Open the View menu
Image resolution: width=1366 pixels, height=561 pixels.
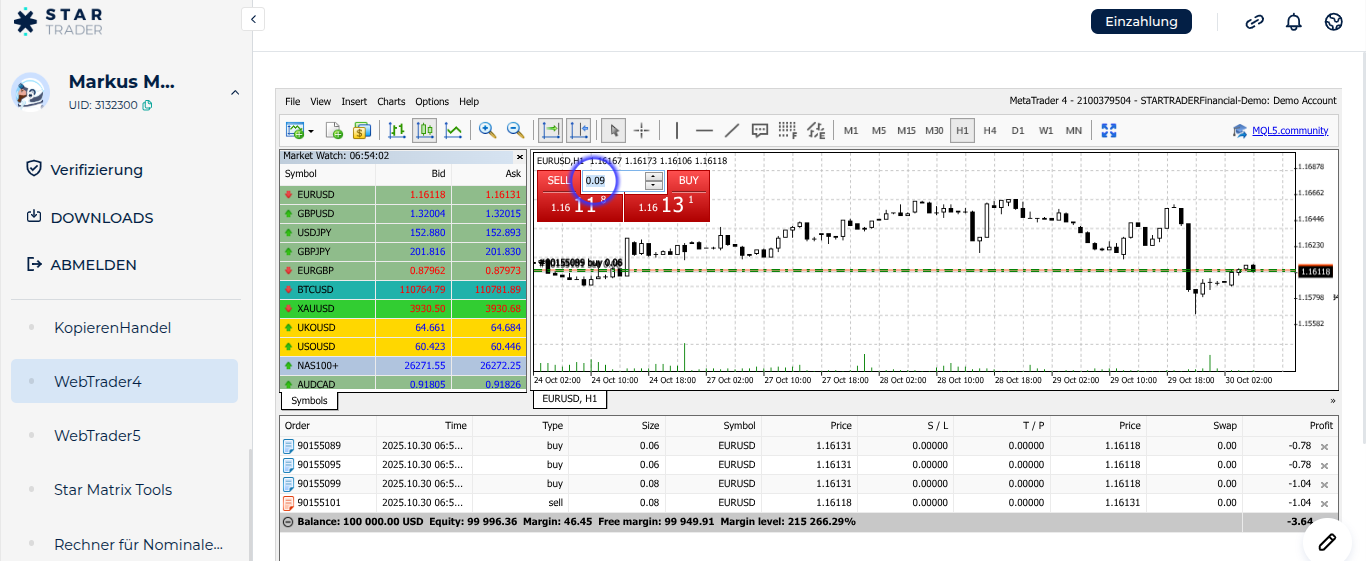pos(320,101)
